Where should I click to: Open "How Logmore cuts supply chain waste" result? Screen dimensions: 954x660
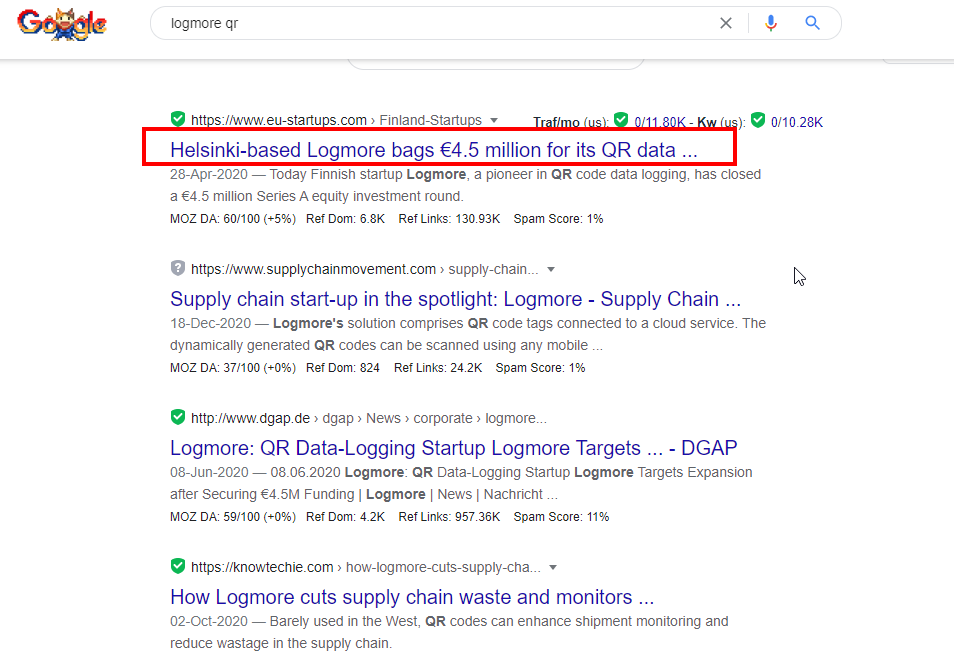[x=412, y=597]
